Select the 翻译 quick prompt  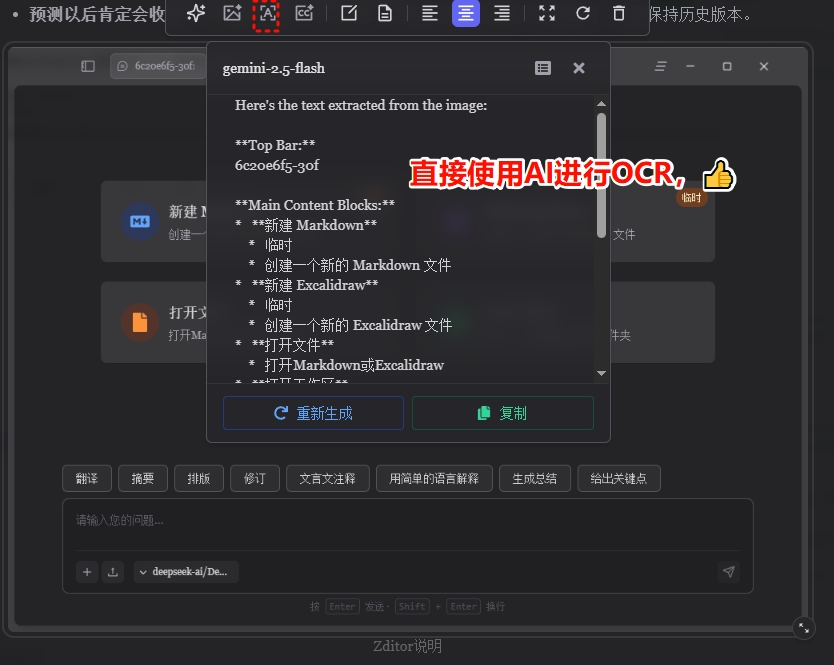click(x=87, y=478)
